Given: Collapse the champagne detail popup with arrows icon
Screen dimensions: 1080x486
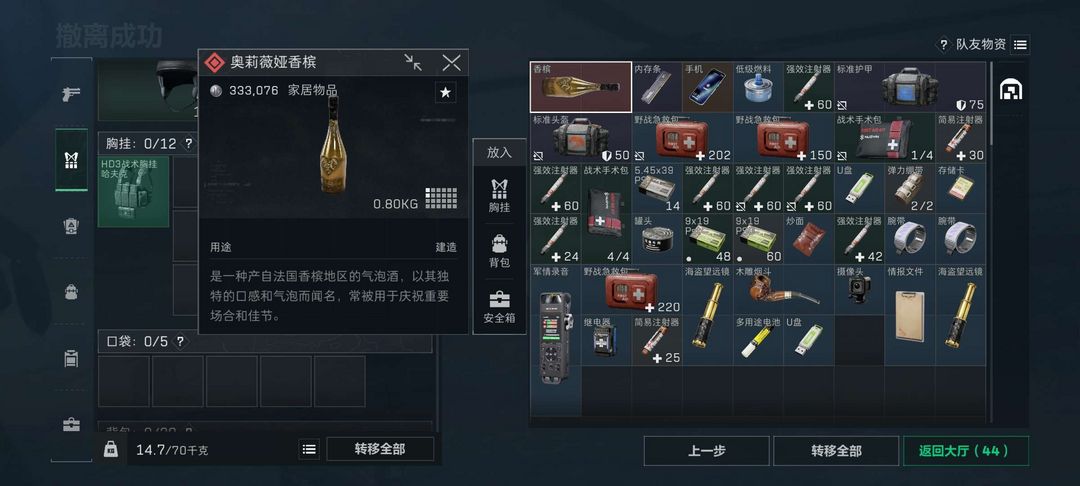Looking at the screenshot, I should point(413,63).
